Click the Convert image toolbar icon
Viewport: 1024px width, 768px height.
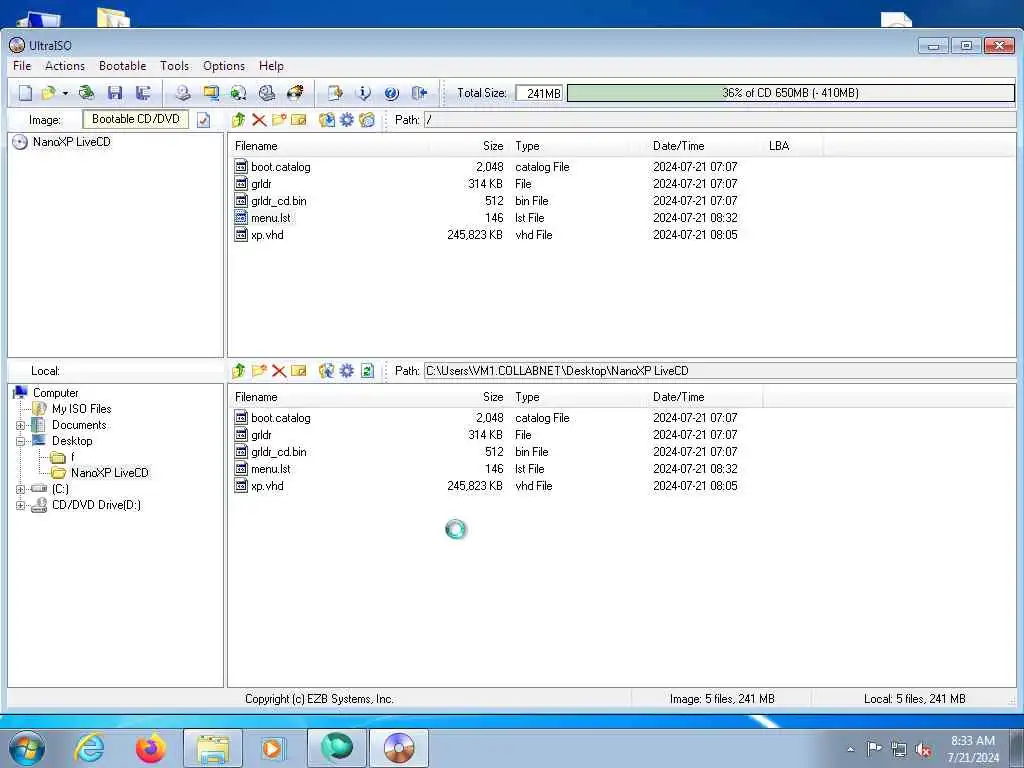tap(239, 93)
